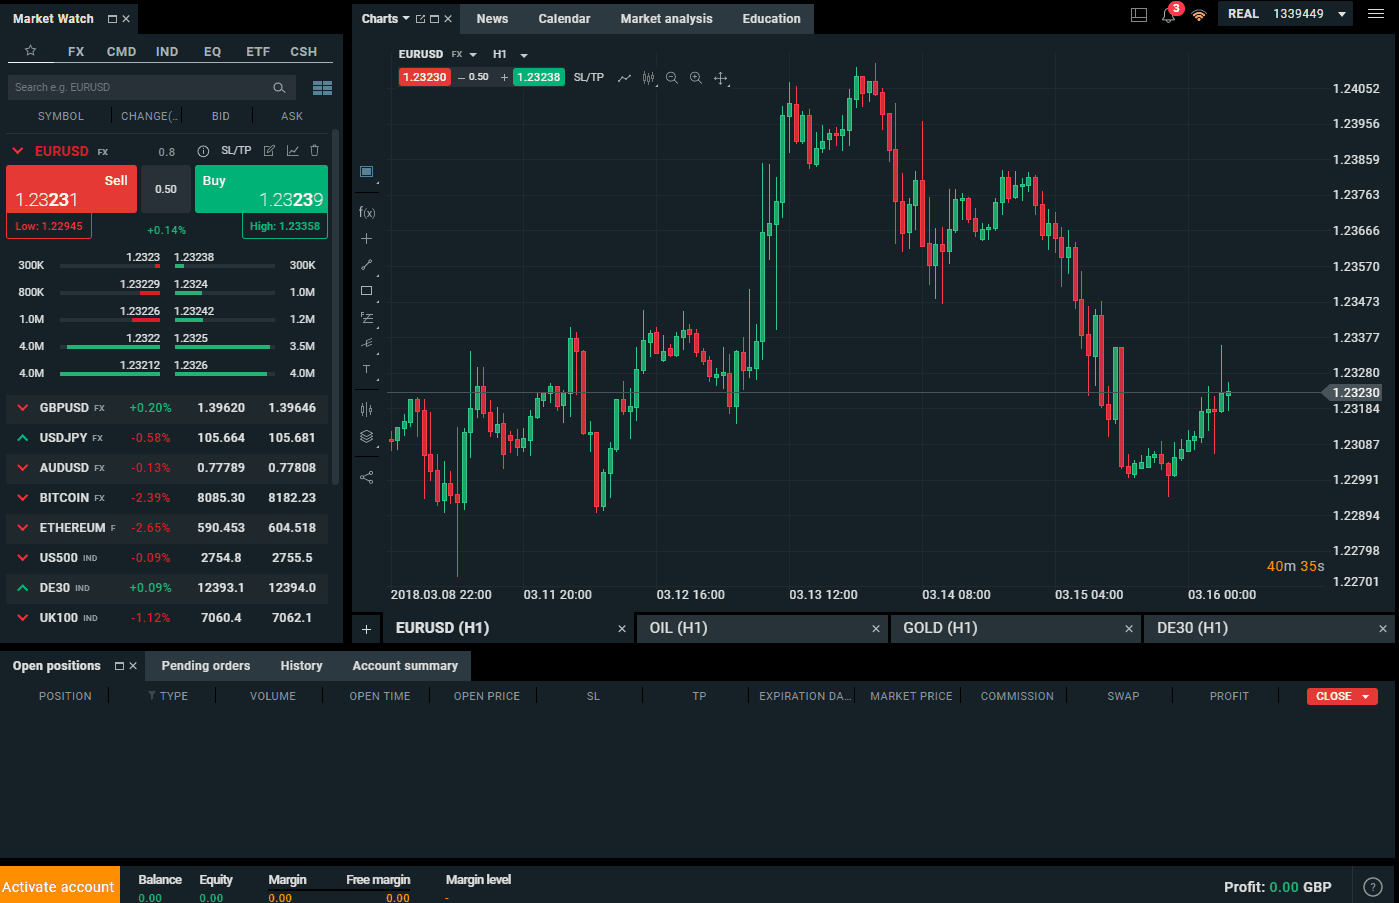
Task: Click the symbol search field in Market Watch
Action: [x=140, y=87]
